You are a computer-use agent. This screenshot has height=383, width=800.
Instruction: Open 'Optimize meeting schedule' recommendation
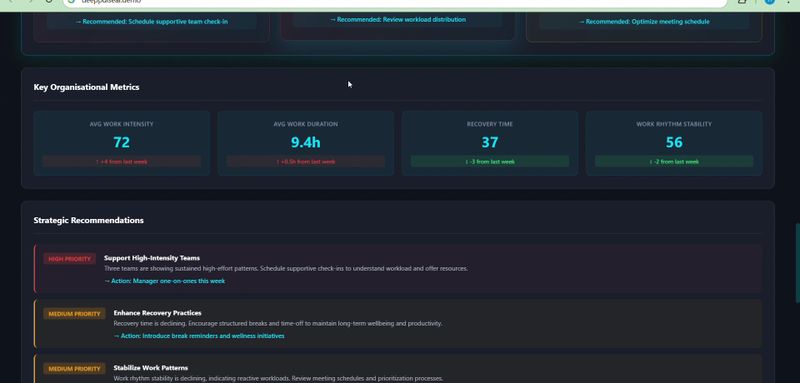point(644,21)
